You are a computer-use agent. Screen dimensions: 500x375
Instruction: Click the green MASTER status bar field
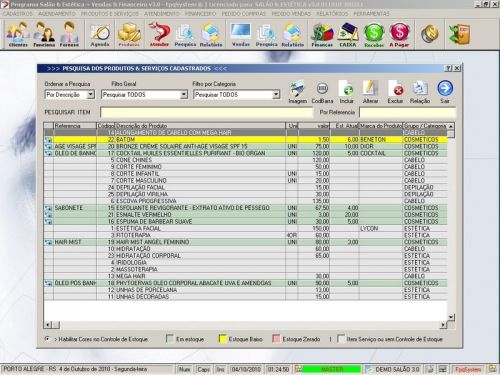click(x=332, y=369)
